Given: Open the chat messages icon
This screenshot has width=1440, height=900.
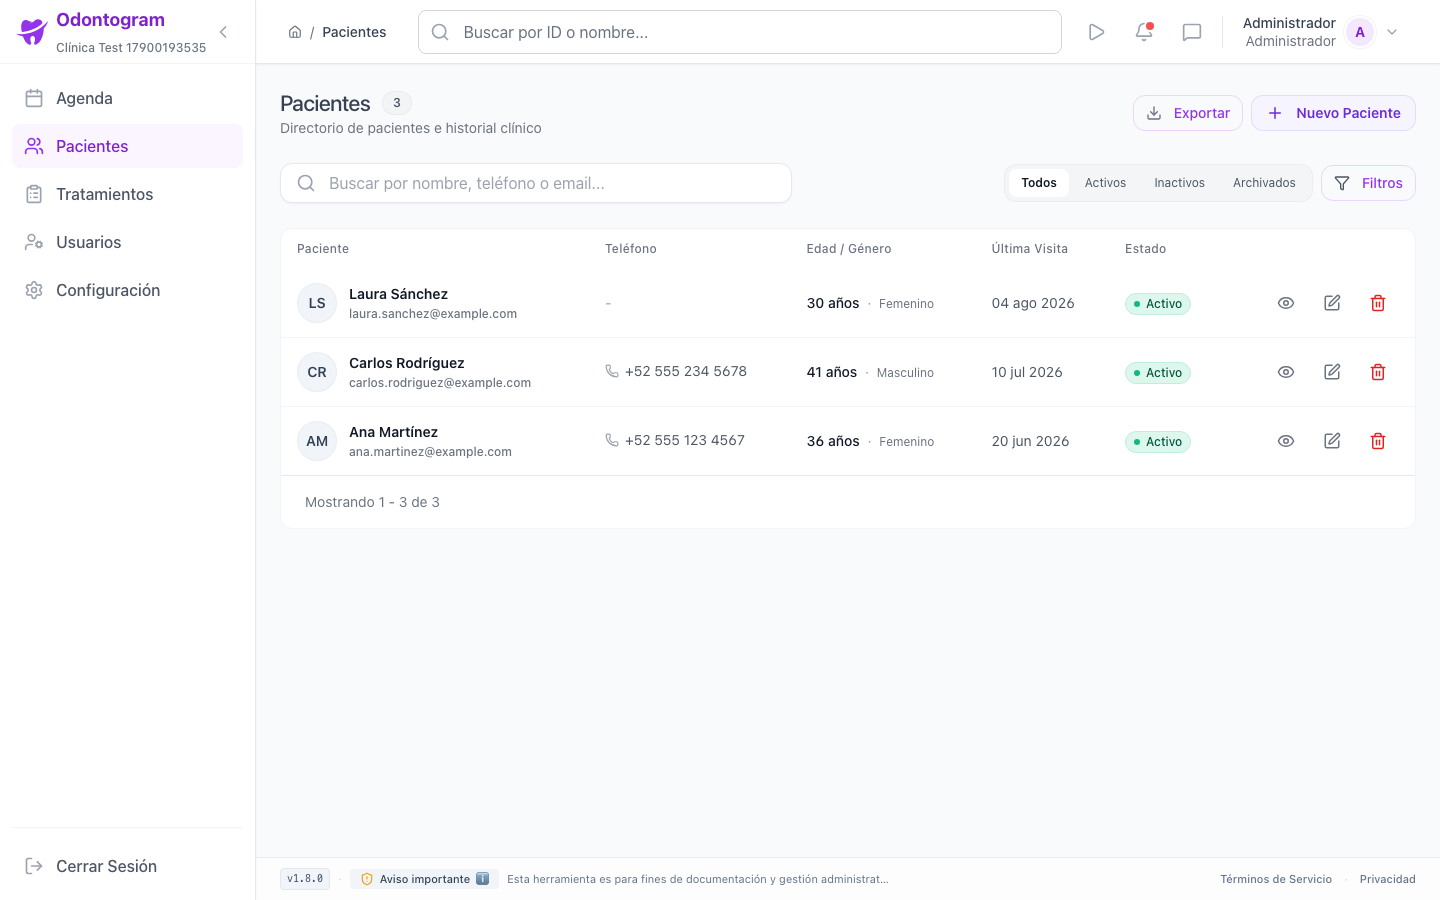Looking at the screenshot, I should pyautogui.click(x=1192, y=32).
